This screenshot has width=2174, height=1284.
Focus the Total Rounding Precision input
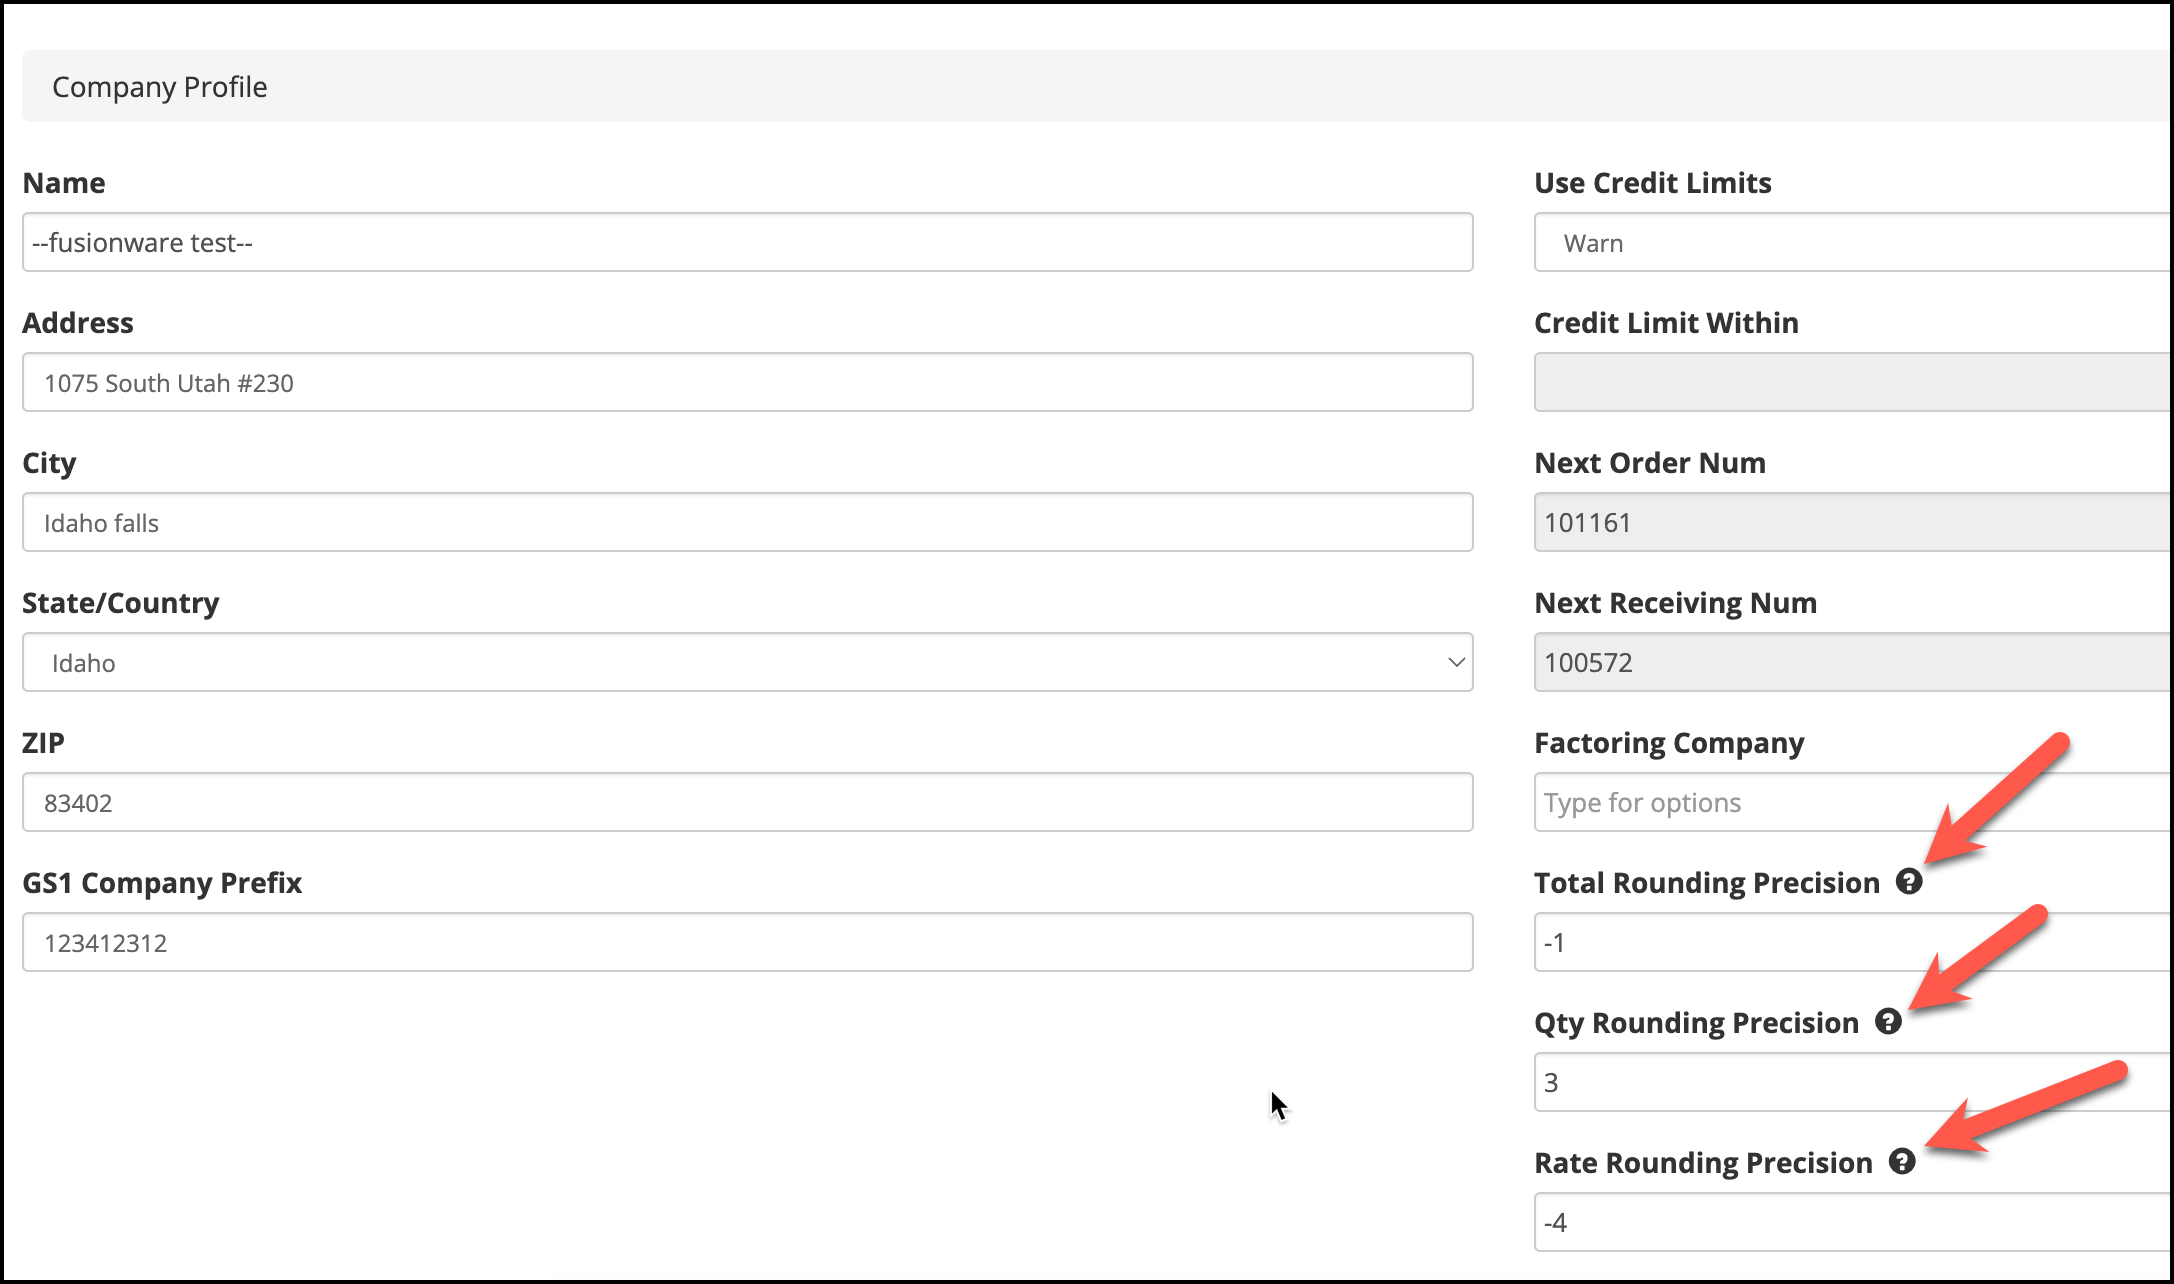point(1852,942)
